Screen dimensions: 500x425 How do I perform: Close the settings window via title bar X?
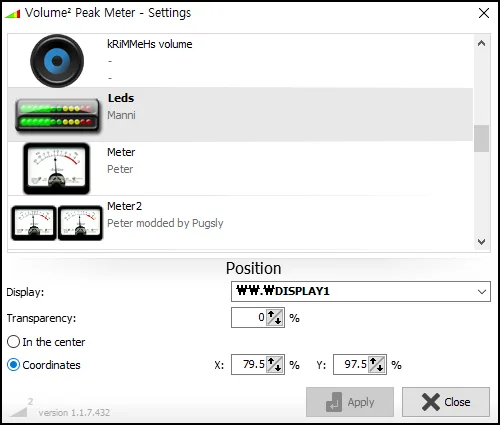pos(484,13)
